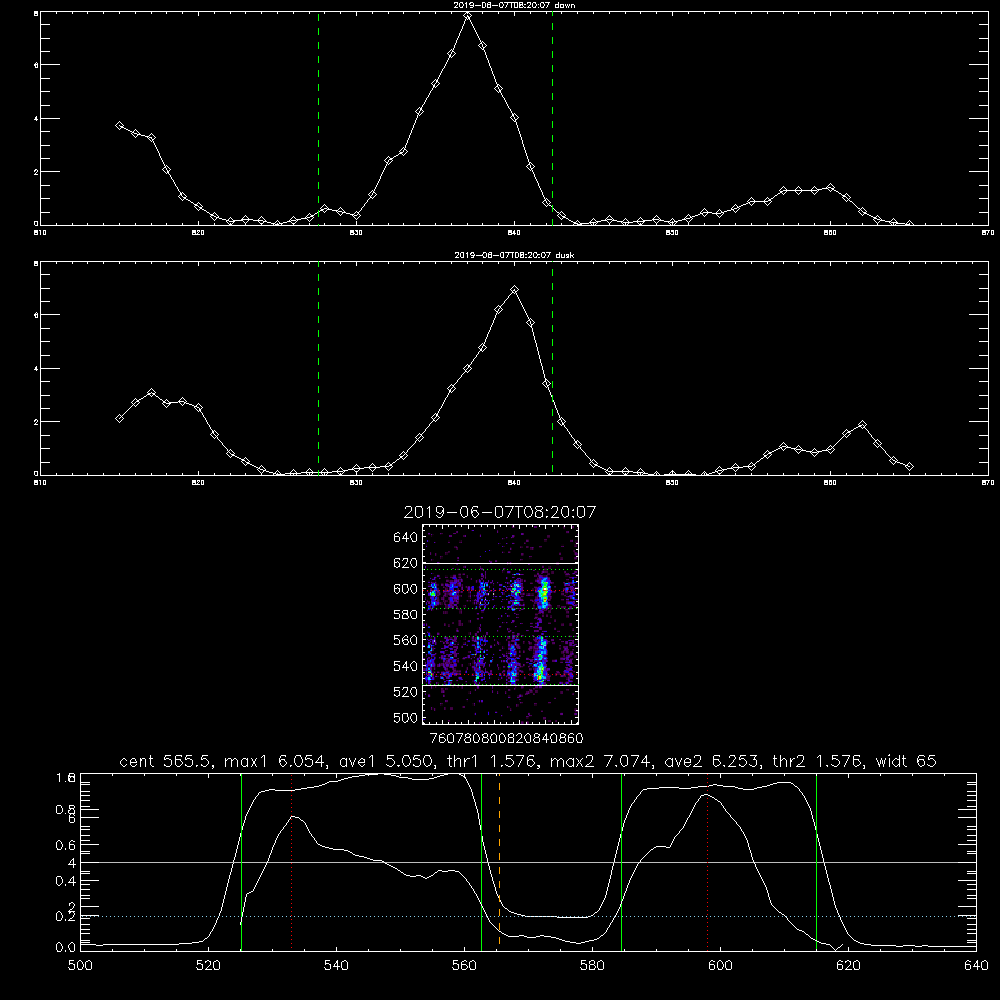This screenshot has height=1000, width=1000.
Task: Click the 'widt 65' value
Action: [x=906, y=761]
